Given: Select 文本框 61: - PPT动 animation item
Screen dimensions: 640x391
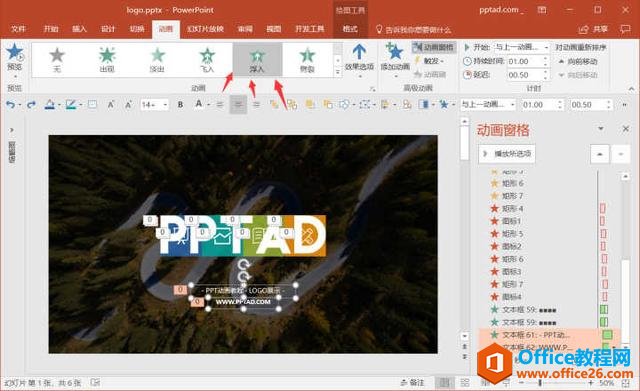Looking at the screenshot, I should [549, 335].
